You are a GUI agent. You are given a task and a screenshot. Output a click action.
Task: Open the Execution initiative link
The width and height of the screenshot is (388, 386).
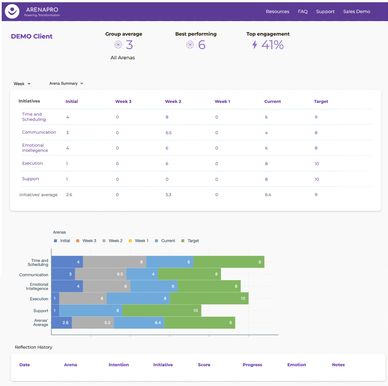[32, 163]
